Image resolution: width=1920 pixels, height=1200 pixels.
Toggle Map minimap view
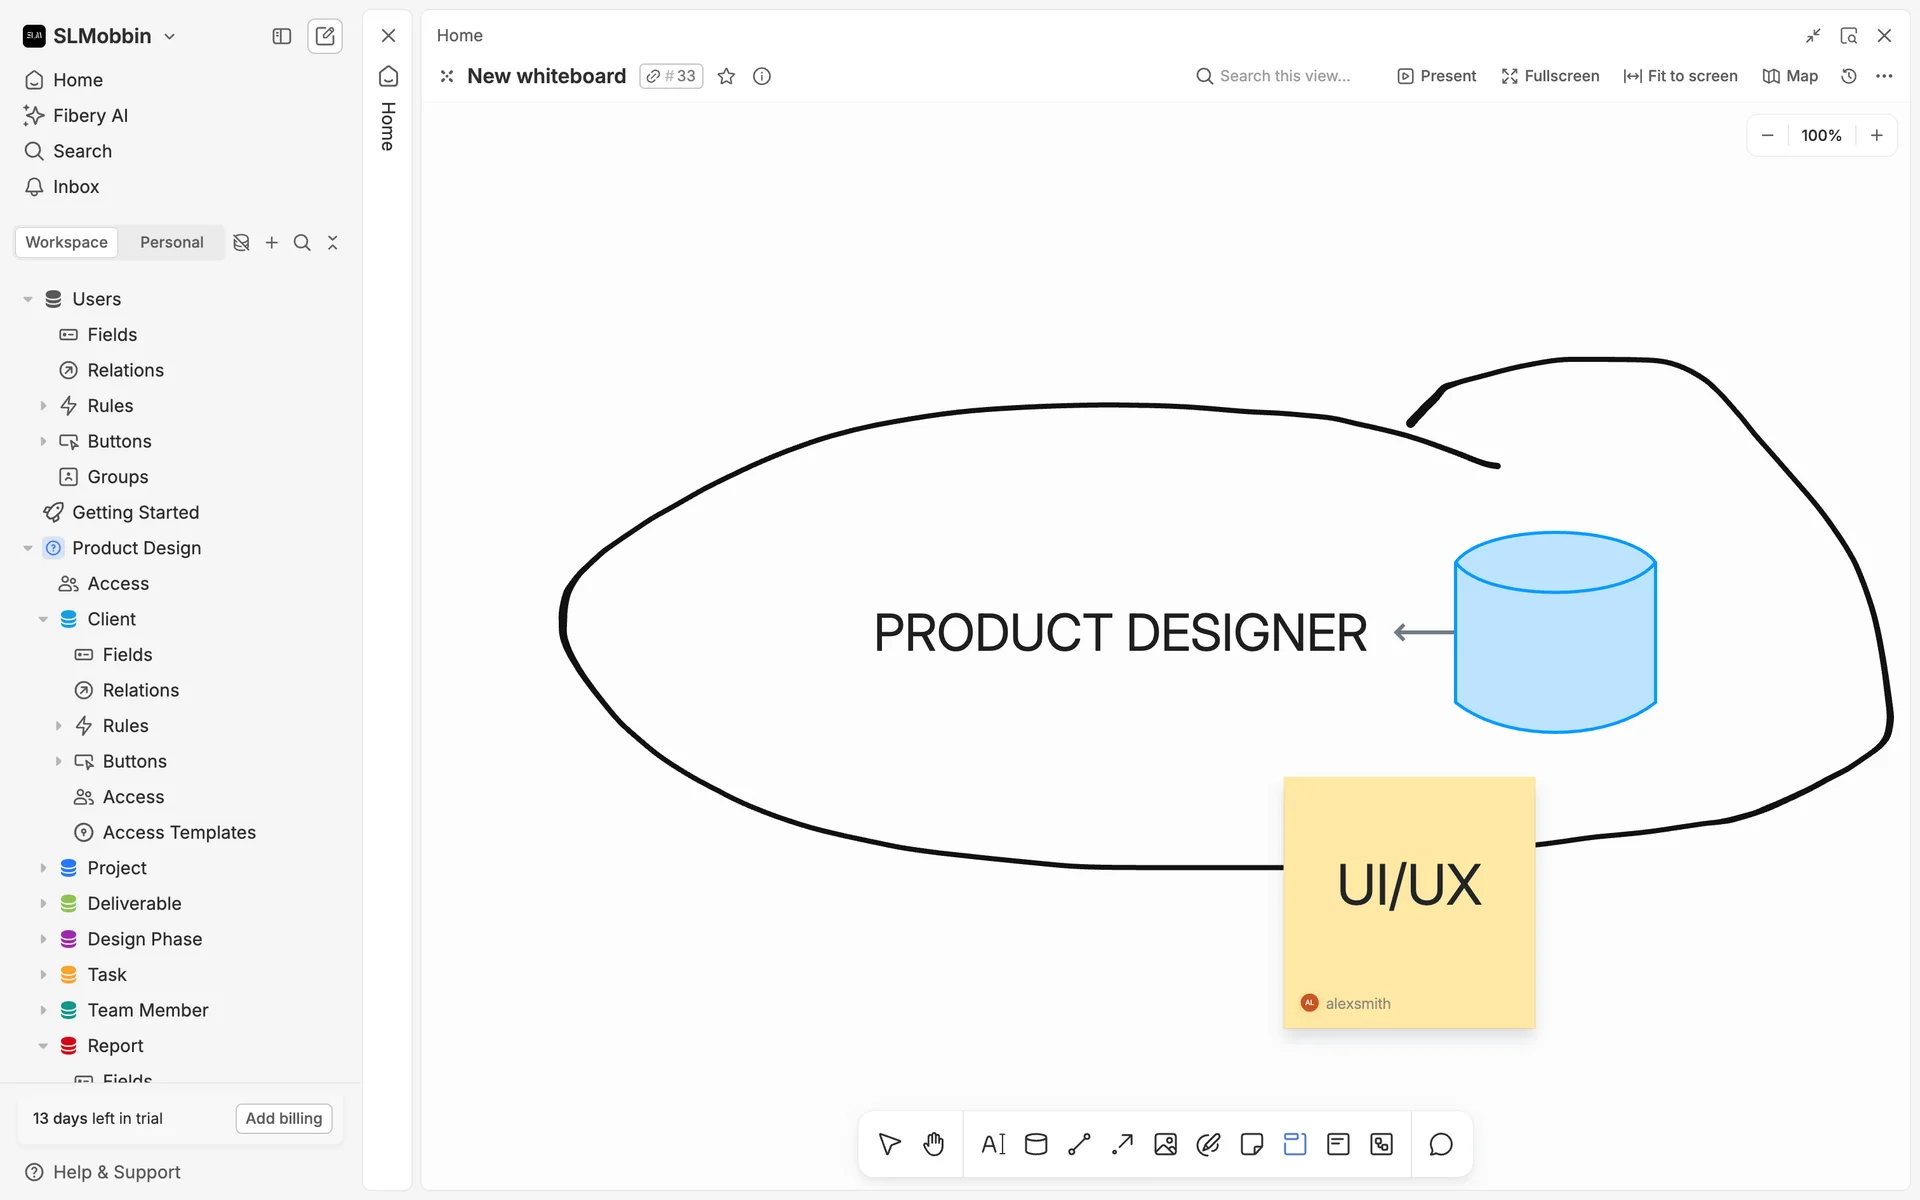pyautogui.click(x=1790, y=76)
